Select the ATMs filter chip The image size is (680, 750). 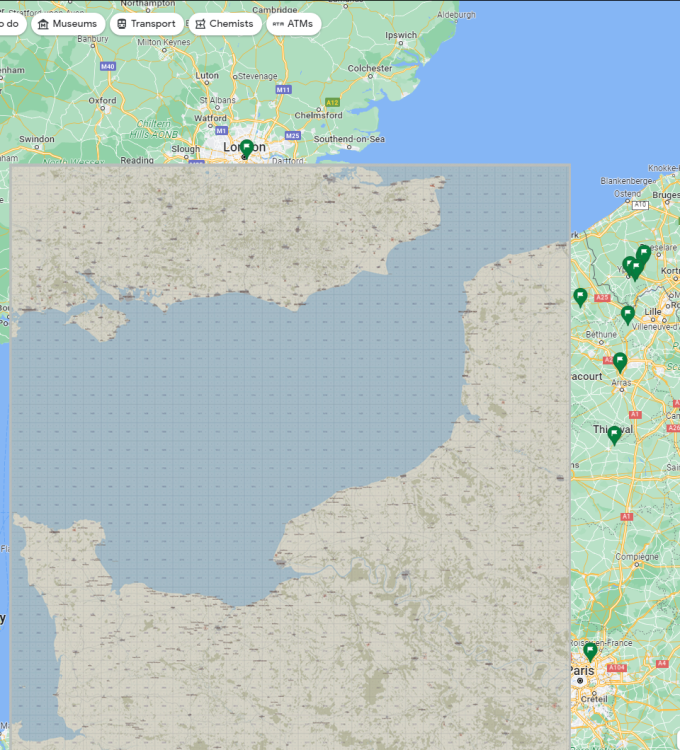pyautogui.click(x=293, y=24)
